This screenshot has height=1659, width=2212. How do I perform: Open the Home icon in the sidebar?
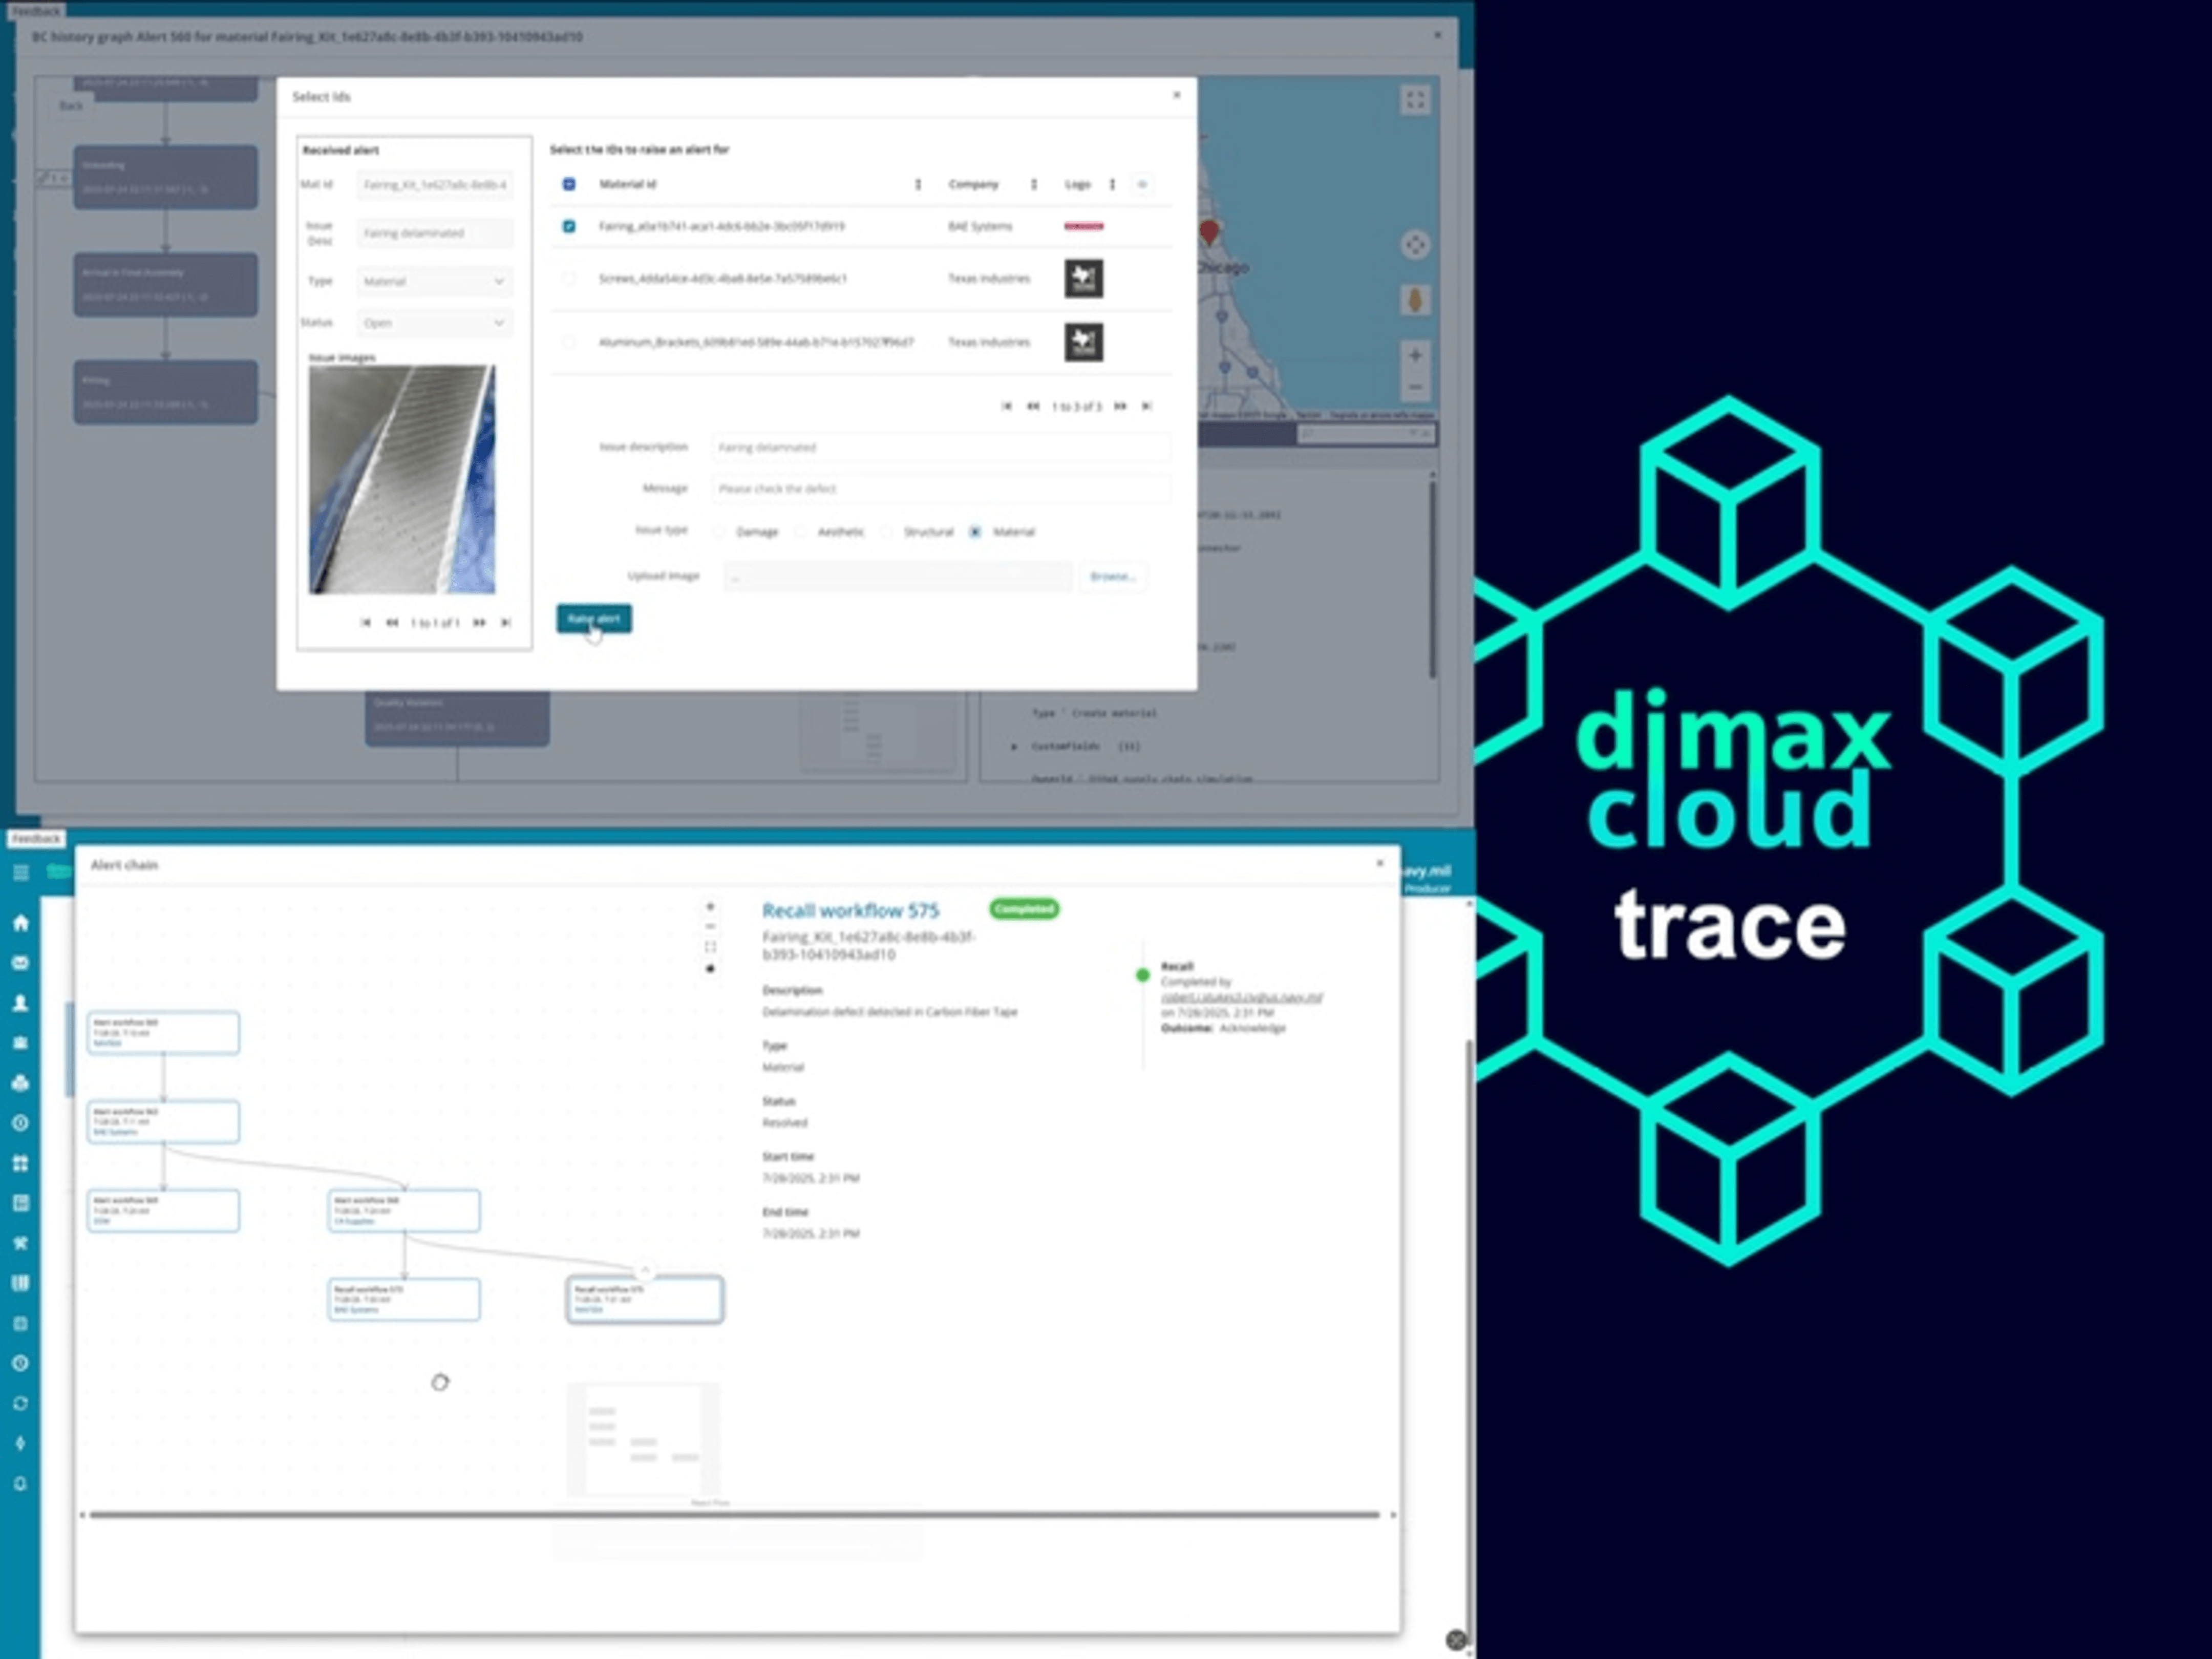[20, 923]
